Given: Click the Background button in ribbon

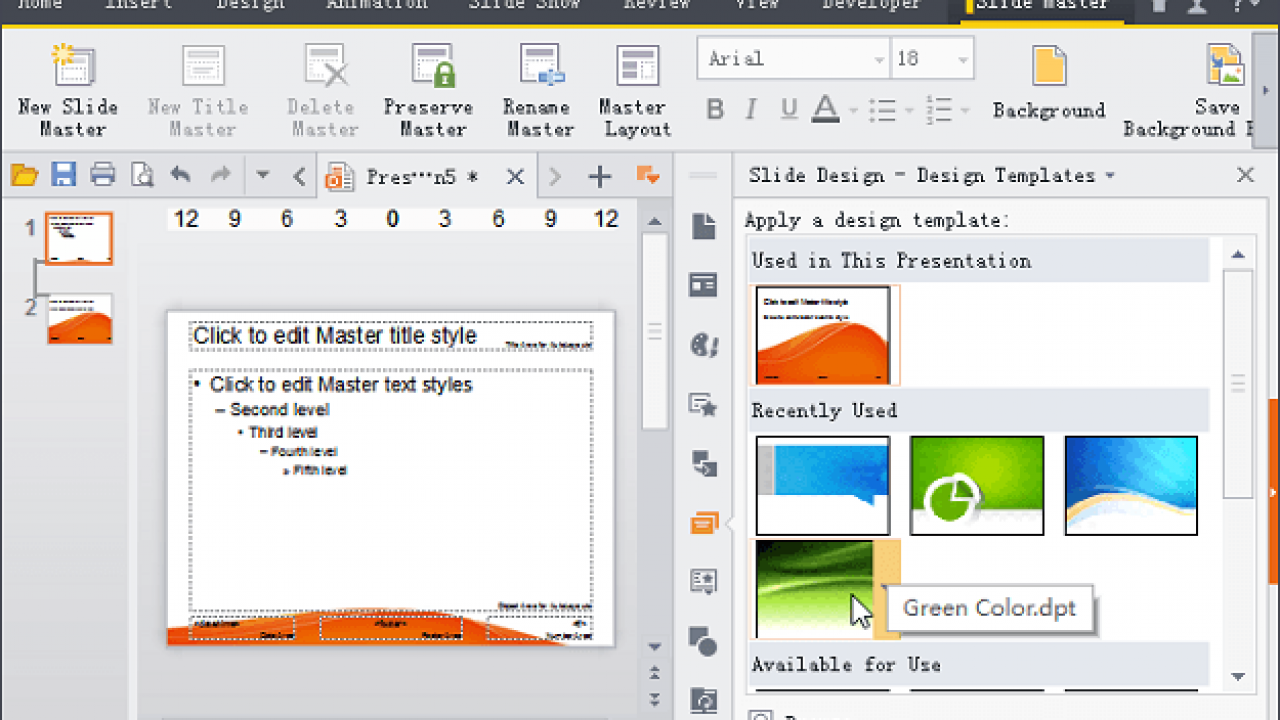Looking at the screenshot, I should tap(1049, 84).
